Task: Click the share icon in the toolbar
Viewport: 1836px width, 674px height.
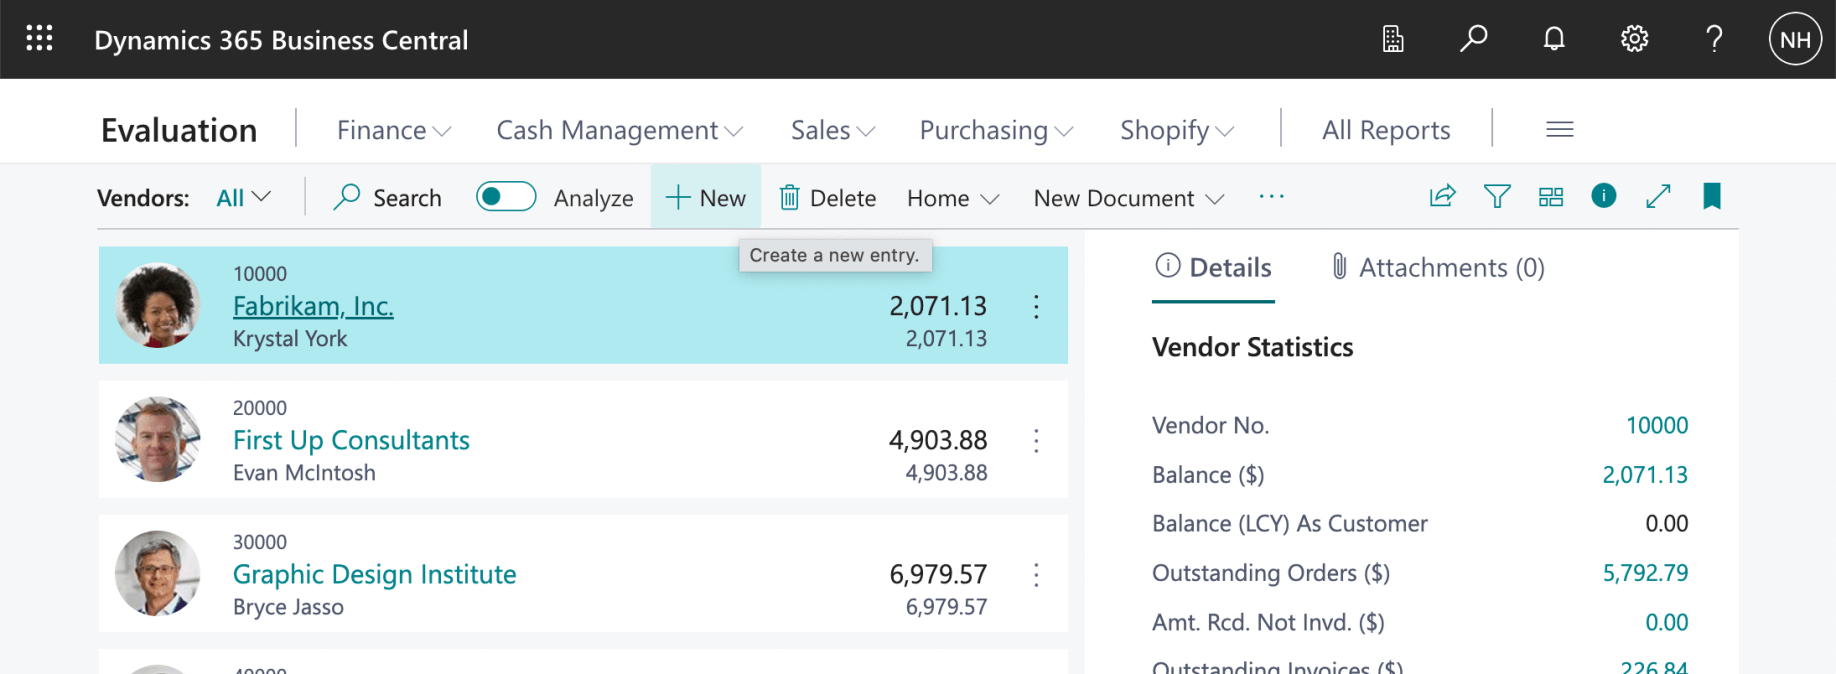Action: click(1442, 196)
